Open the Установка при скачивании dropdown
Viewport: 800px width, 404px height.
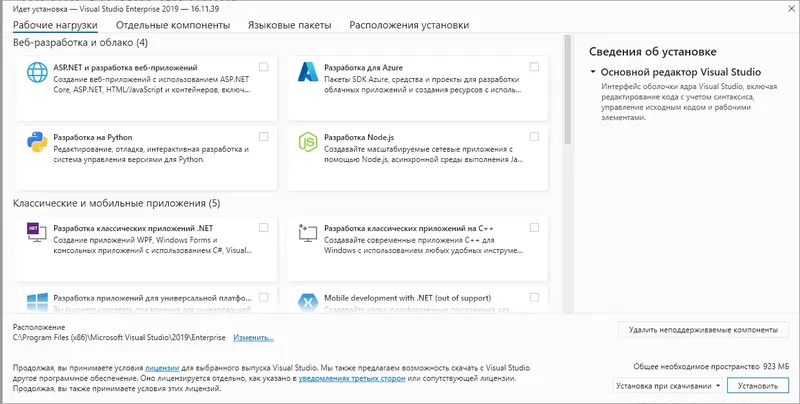[669, 386]
